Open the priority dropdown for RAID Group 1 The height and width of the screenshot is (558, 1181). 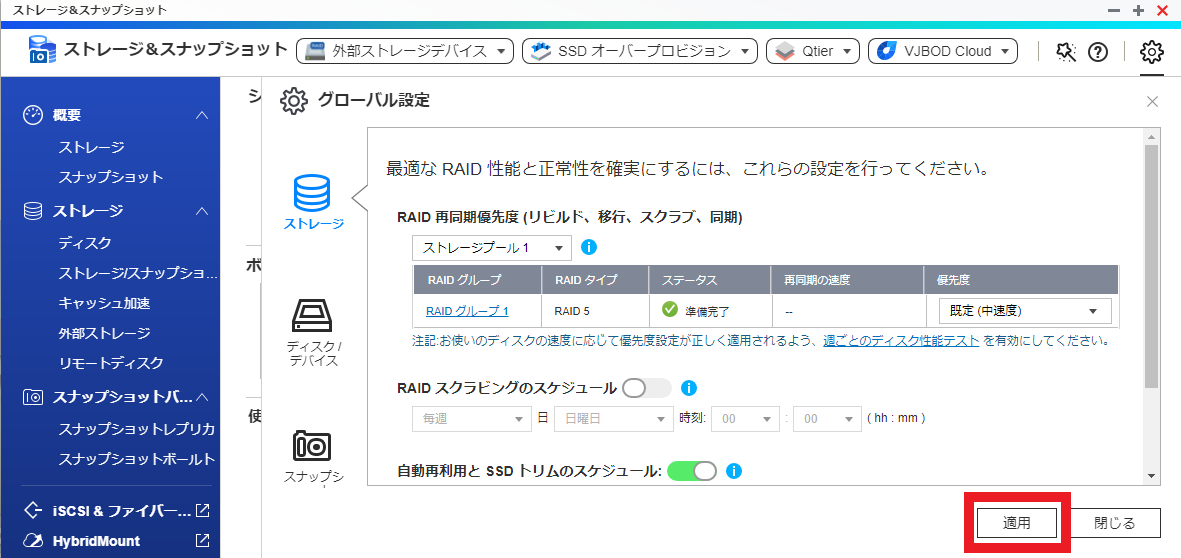pos(1024,311)
